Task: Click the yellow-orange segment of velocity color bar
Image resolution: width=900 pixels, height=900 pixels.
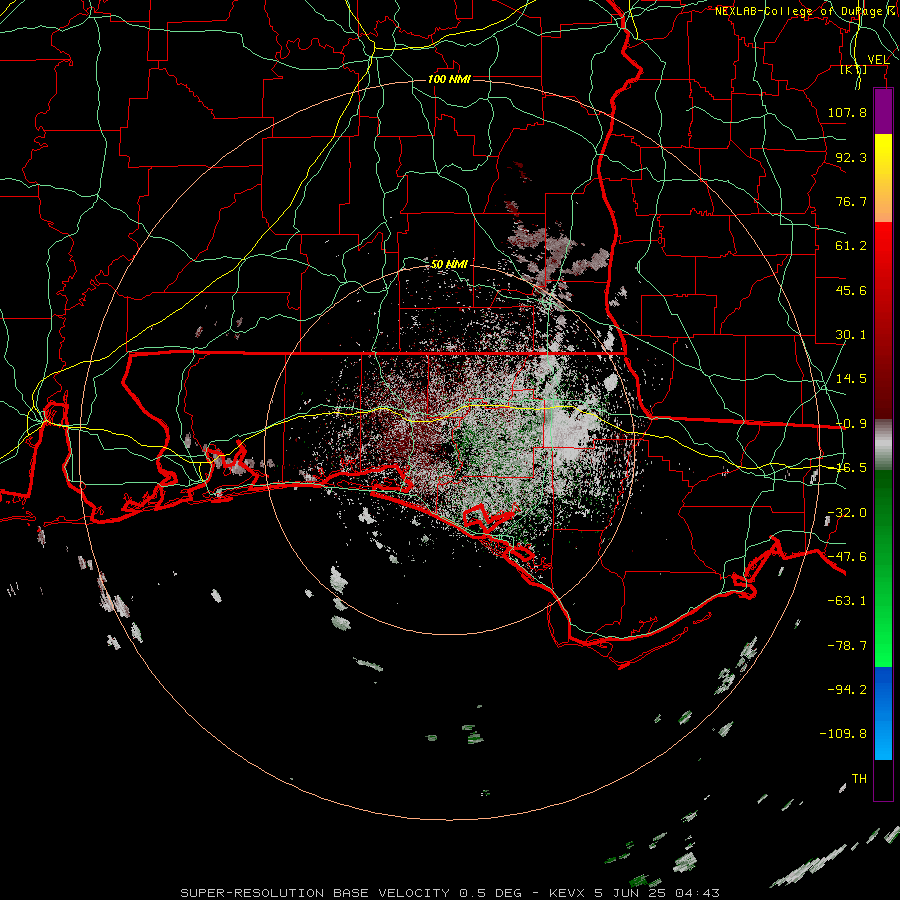Action: (x=883, y=178)
